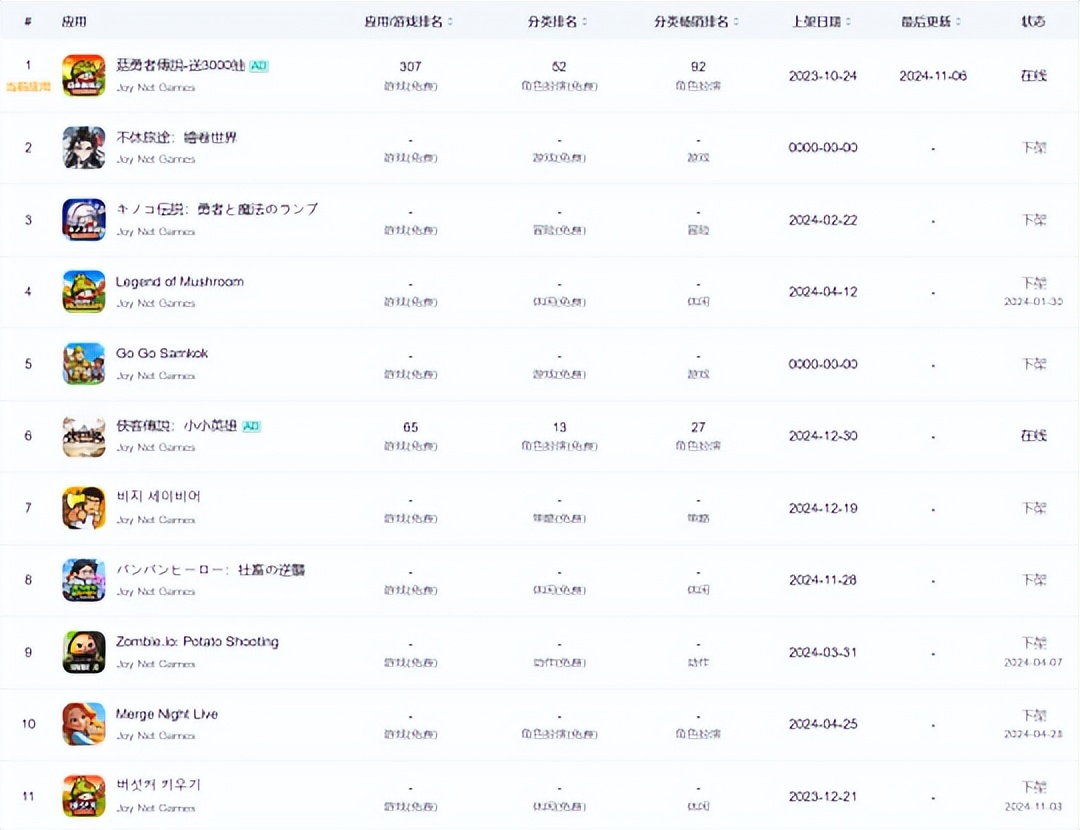
Task: Click the green AD badge beside 侠客傳說
Action: (x=250, y=425)
